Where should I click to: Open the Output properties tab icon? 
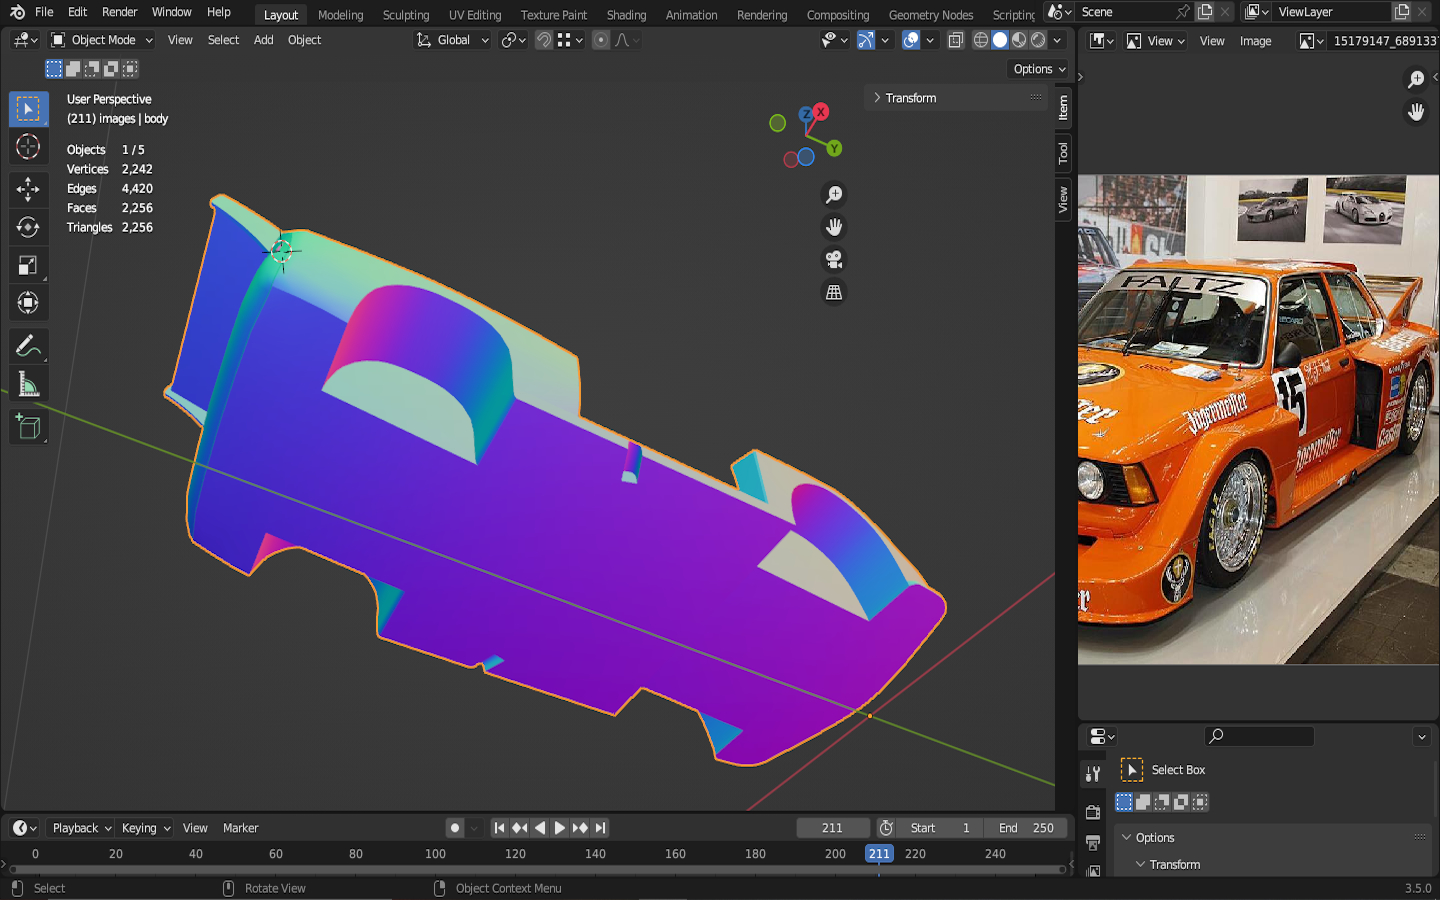tap(1093, 842)
